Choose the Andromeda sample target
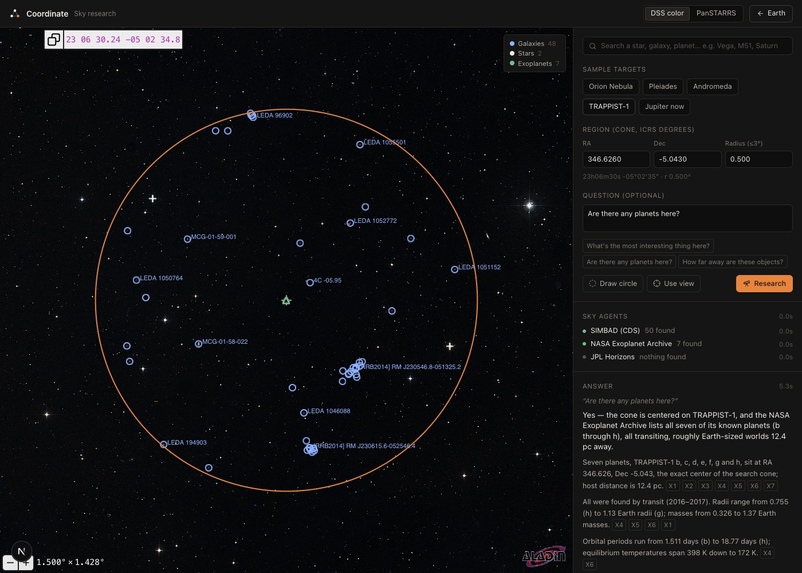Image resolution: width=802 pixels, height=573 pixels. click(x=712, y=86)
